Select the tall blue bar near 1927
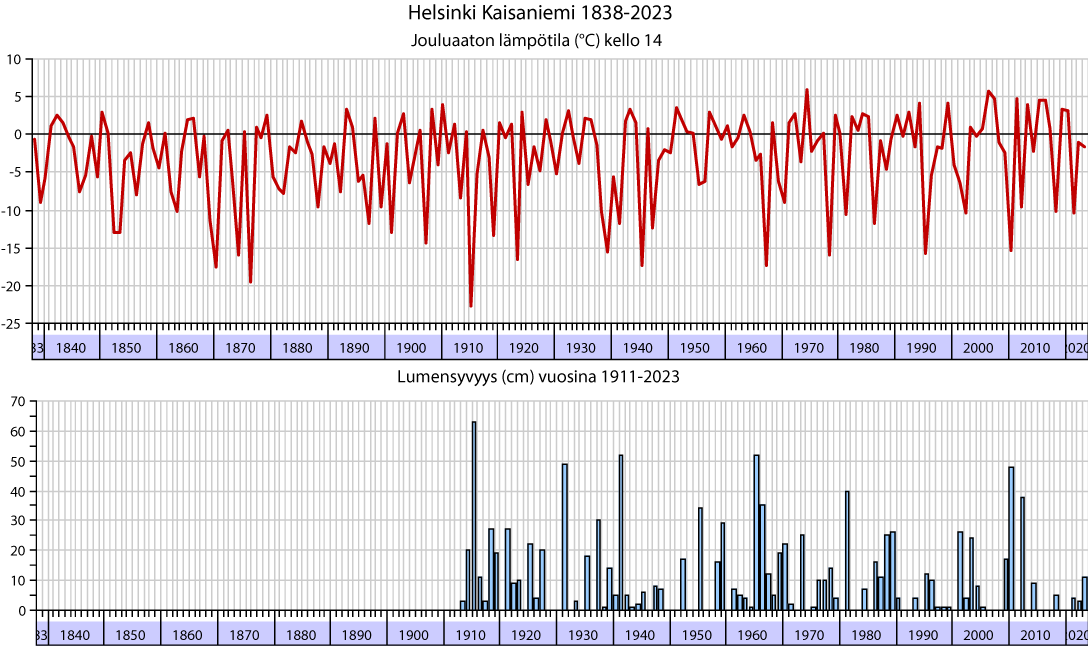The height and width of the screenshot is (647, 1088). [x=565, y=536]
